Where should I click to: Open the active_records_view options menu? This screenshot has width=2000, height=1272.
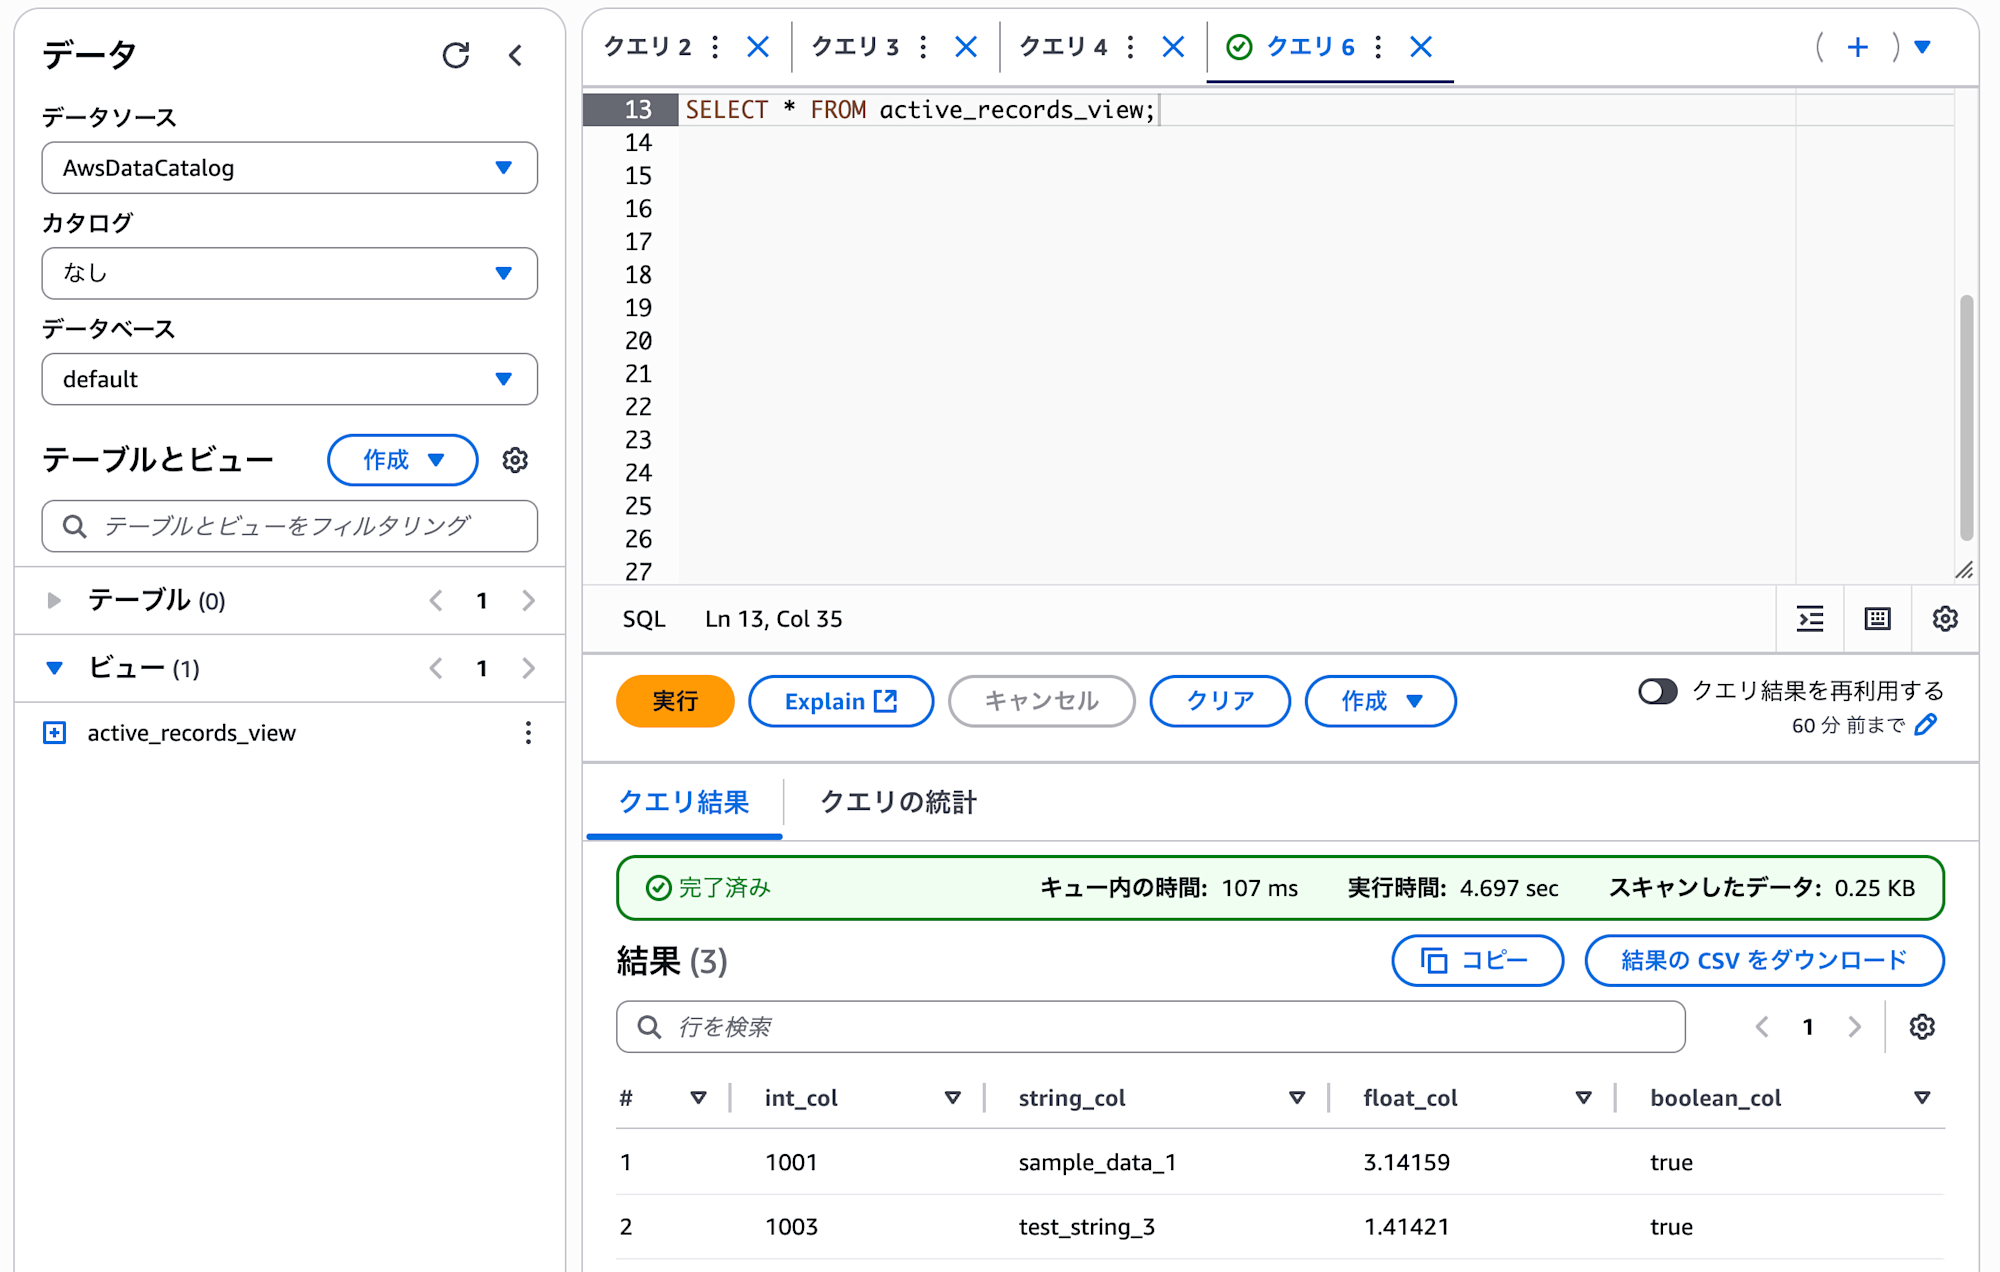[x=528, y=733]
